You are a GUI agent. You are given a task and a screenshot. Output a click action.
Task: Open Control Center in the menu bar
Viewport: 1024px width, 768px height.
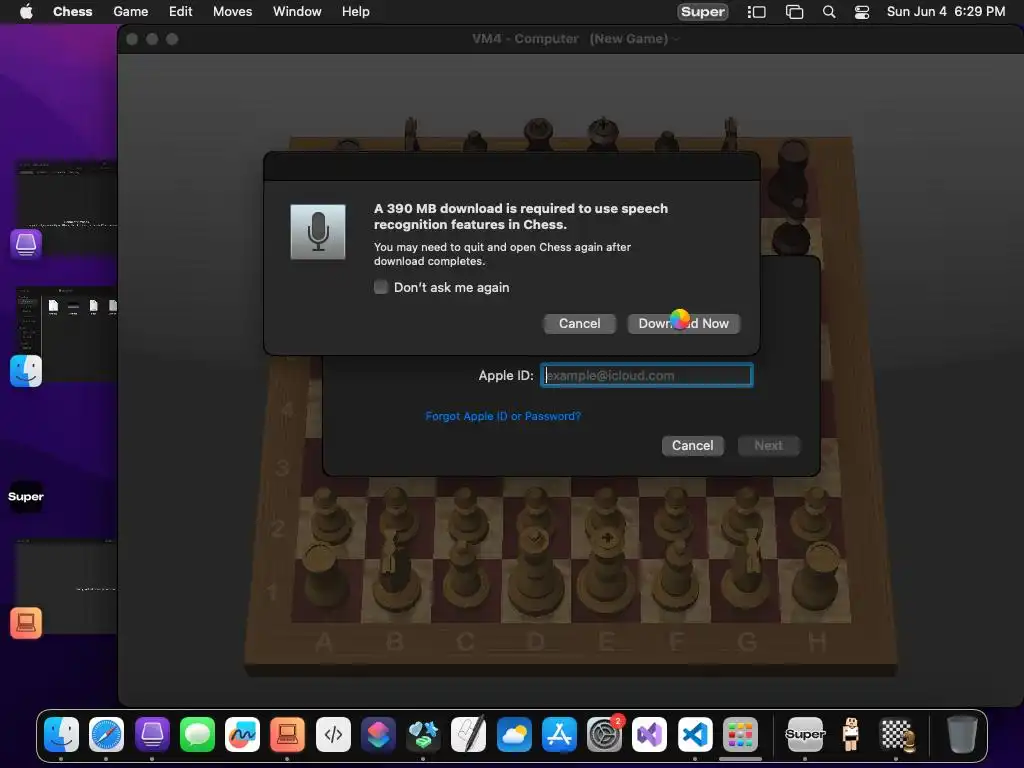862,12
